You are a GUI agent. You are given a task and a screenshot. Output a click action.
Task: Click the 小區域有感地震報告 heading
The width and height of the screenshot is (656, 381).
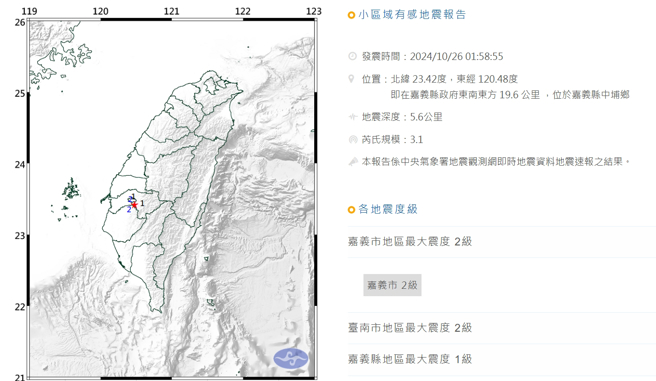[x=412, y=15]
